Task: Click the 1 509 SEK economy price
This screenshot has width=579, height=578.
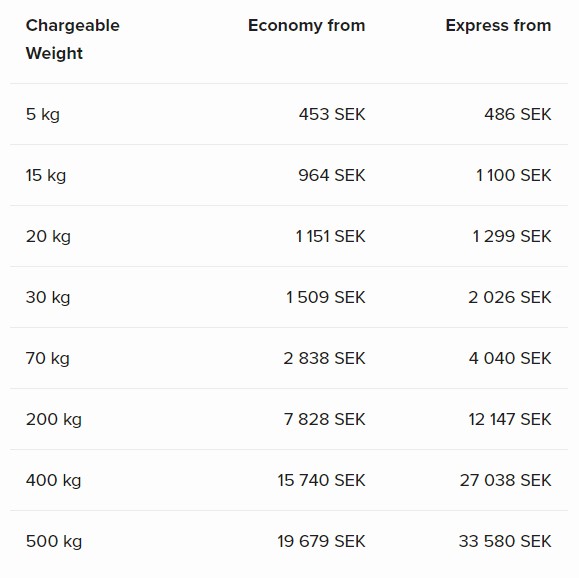Action: pos(326,297)
